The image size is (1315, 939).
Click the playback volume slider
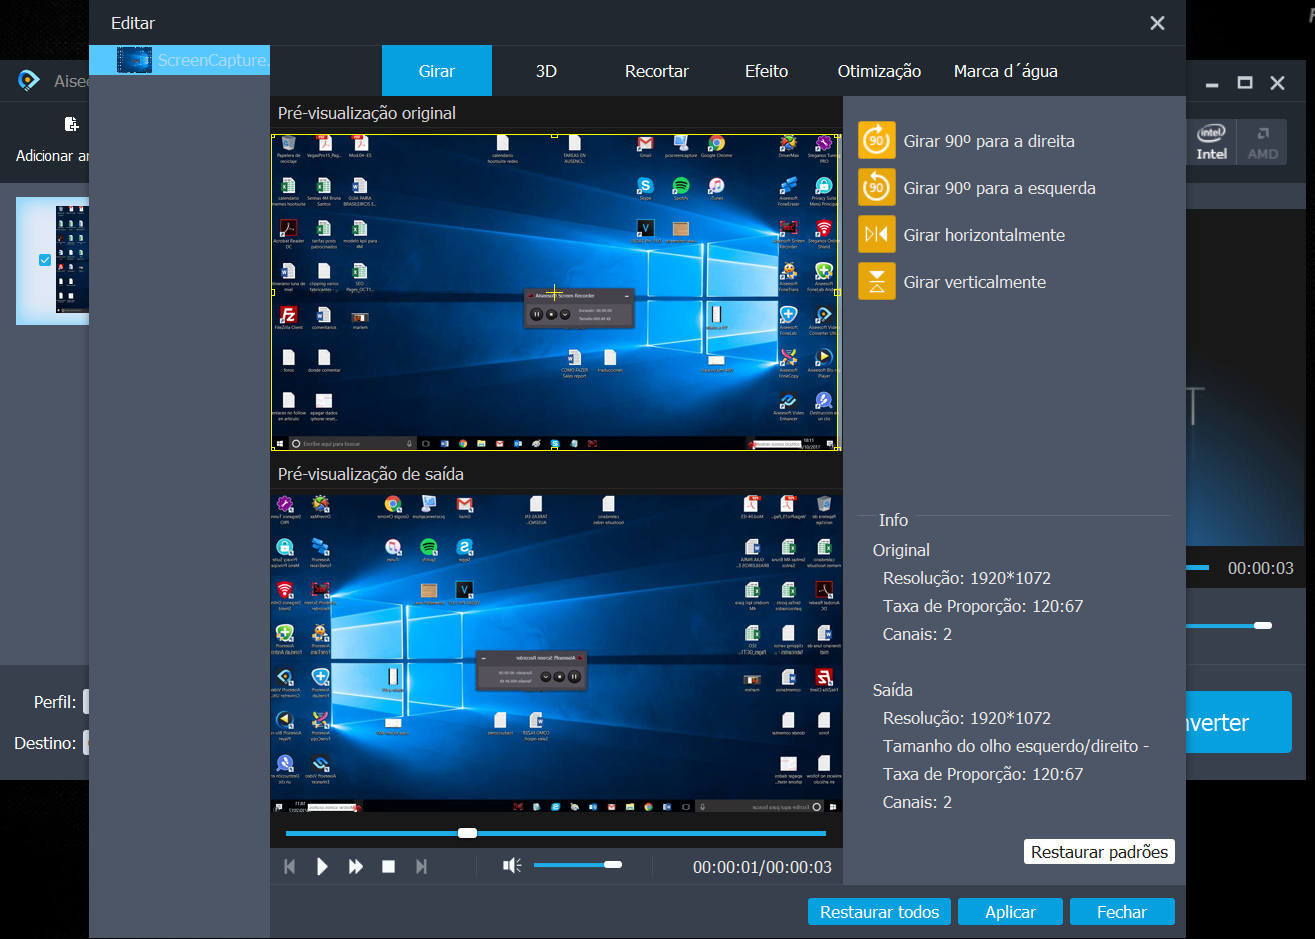click(577, 865)
